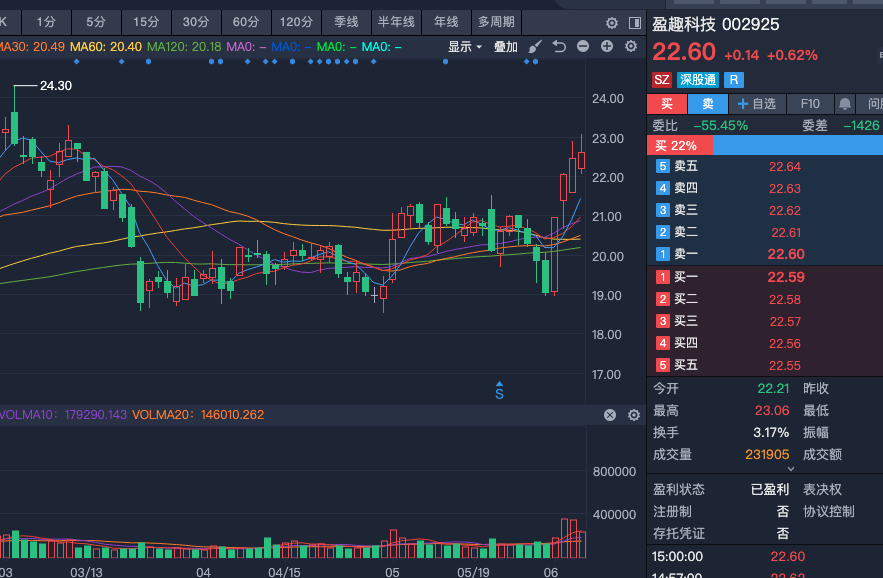Click the R margin tag
The height and width of the screenshot is (578, 883).
click(x=733, y=79)
